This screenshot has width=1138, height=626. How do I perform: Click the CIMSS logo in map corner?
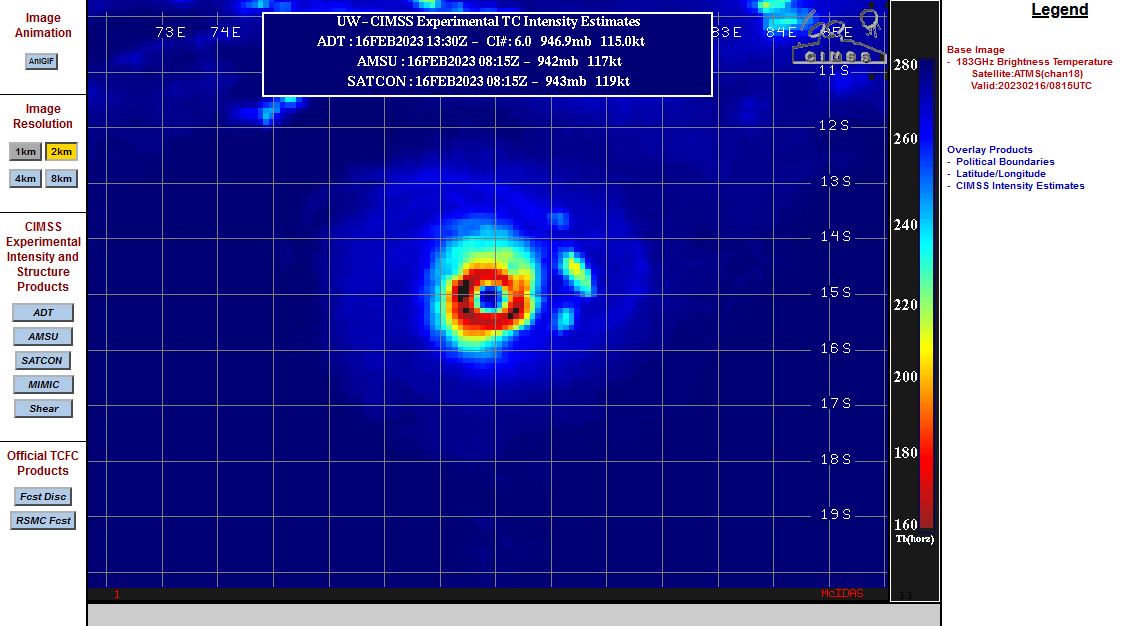pos(838,38)
